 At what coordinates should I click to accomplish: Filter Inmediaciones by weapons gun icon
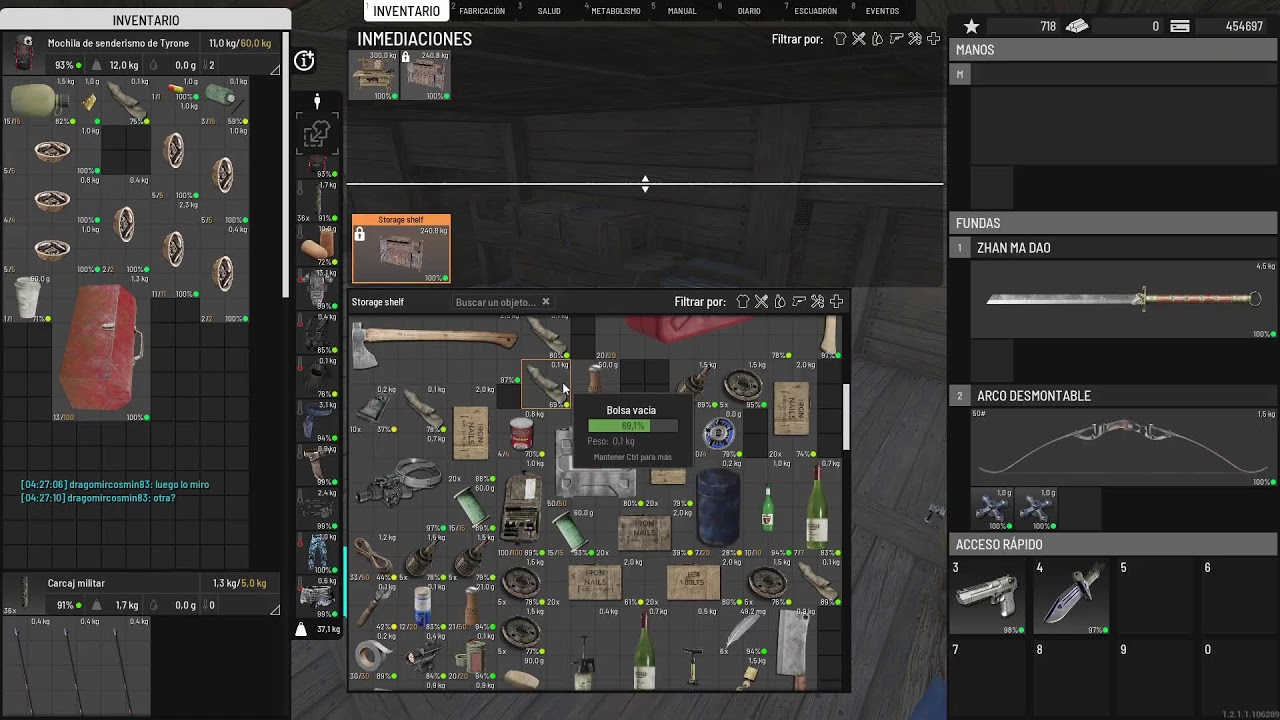click(896, 39)
